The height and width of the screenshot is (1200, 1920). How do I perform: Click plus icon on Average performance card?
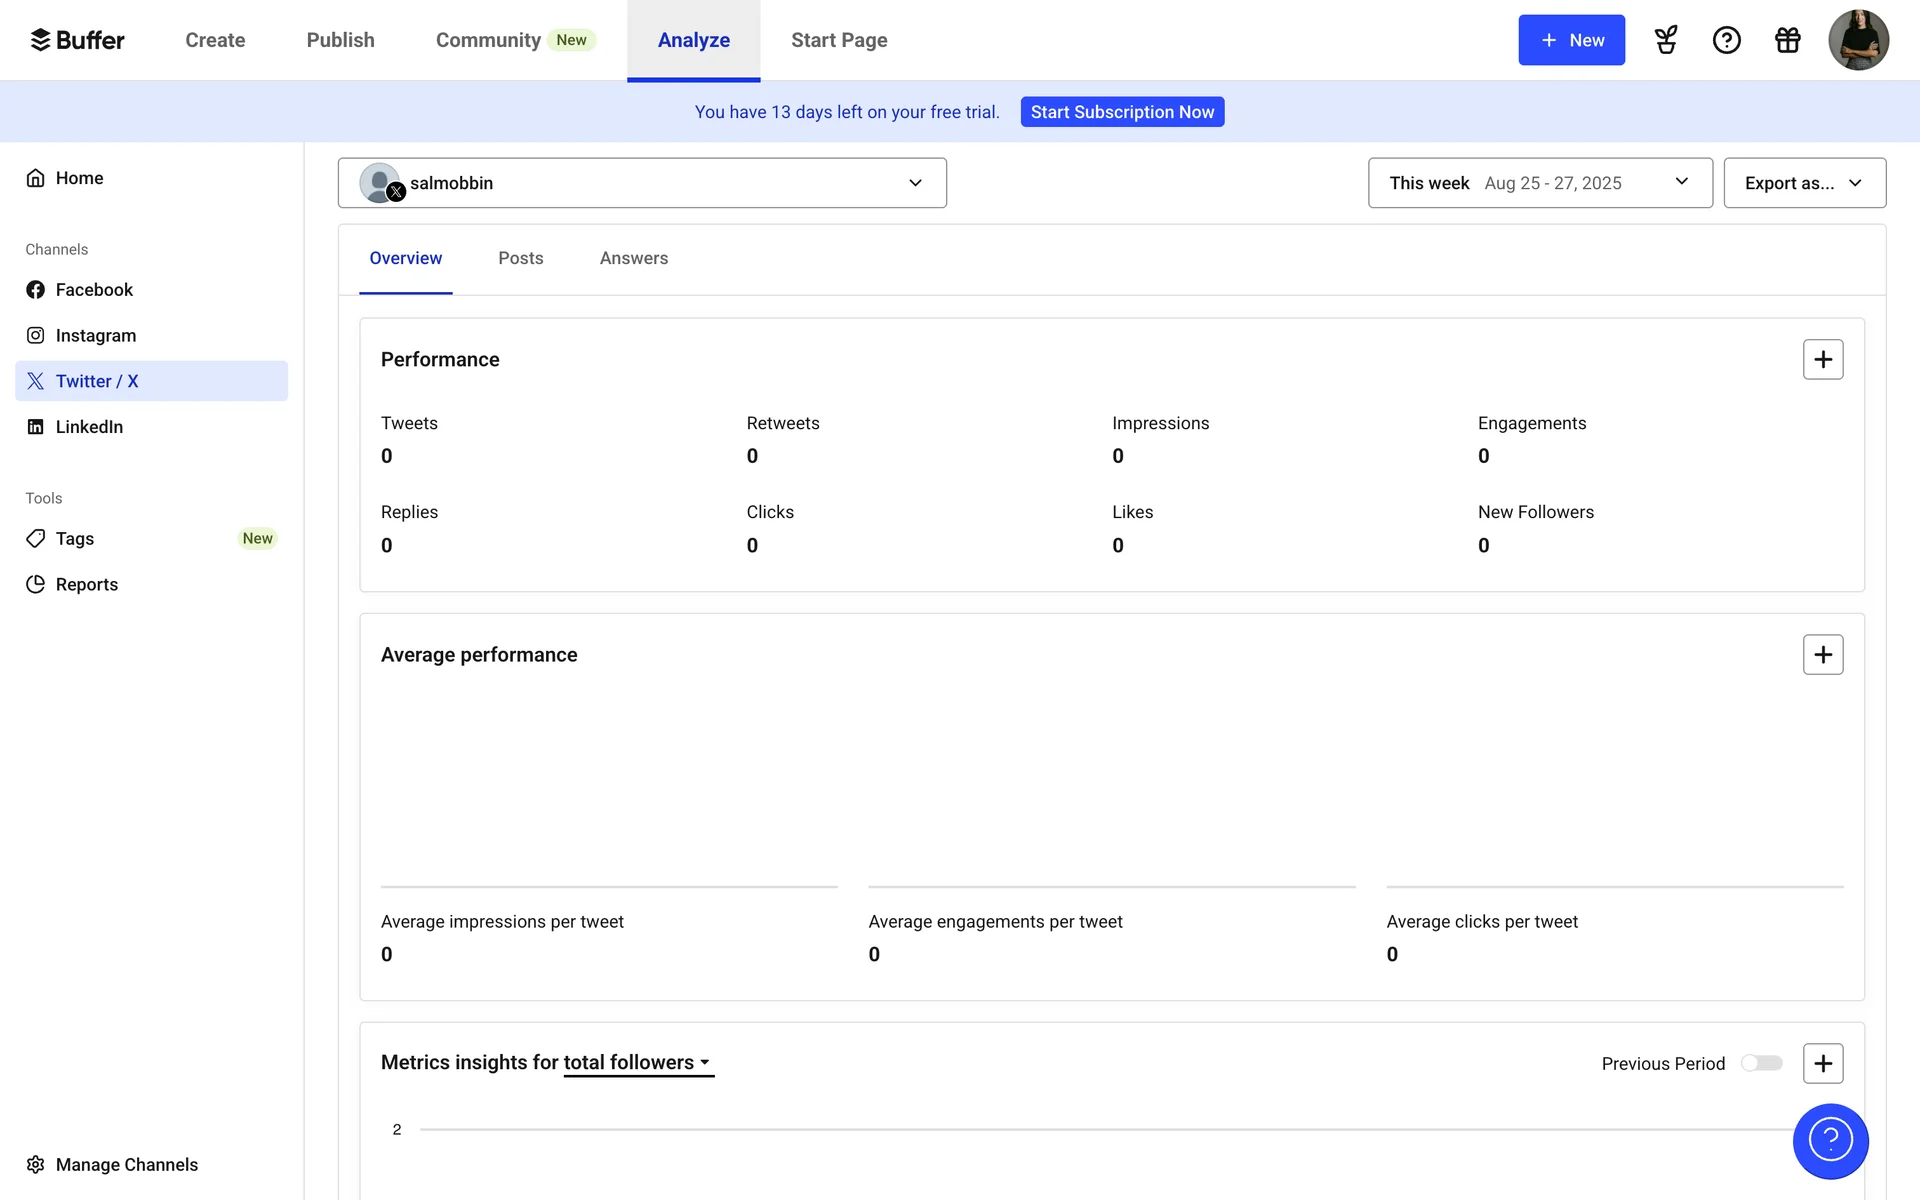1822,655
